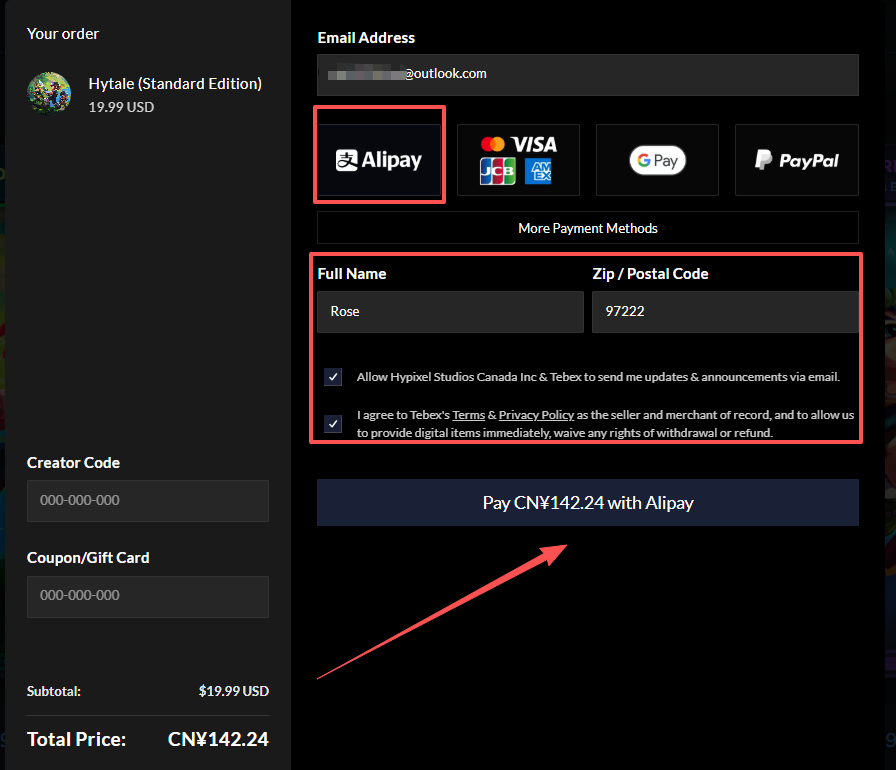Select Google Pay as payment method
Viewport: 896px width, 770px height.
[x=657, y=160]
